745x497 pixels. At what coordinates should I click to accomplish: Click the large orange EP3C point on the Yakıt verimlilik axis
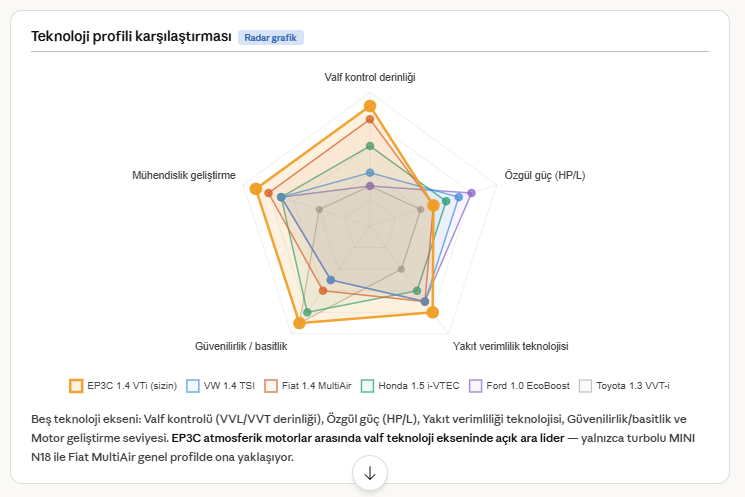click(433, 312)
